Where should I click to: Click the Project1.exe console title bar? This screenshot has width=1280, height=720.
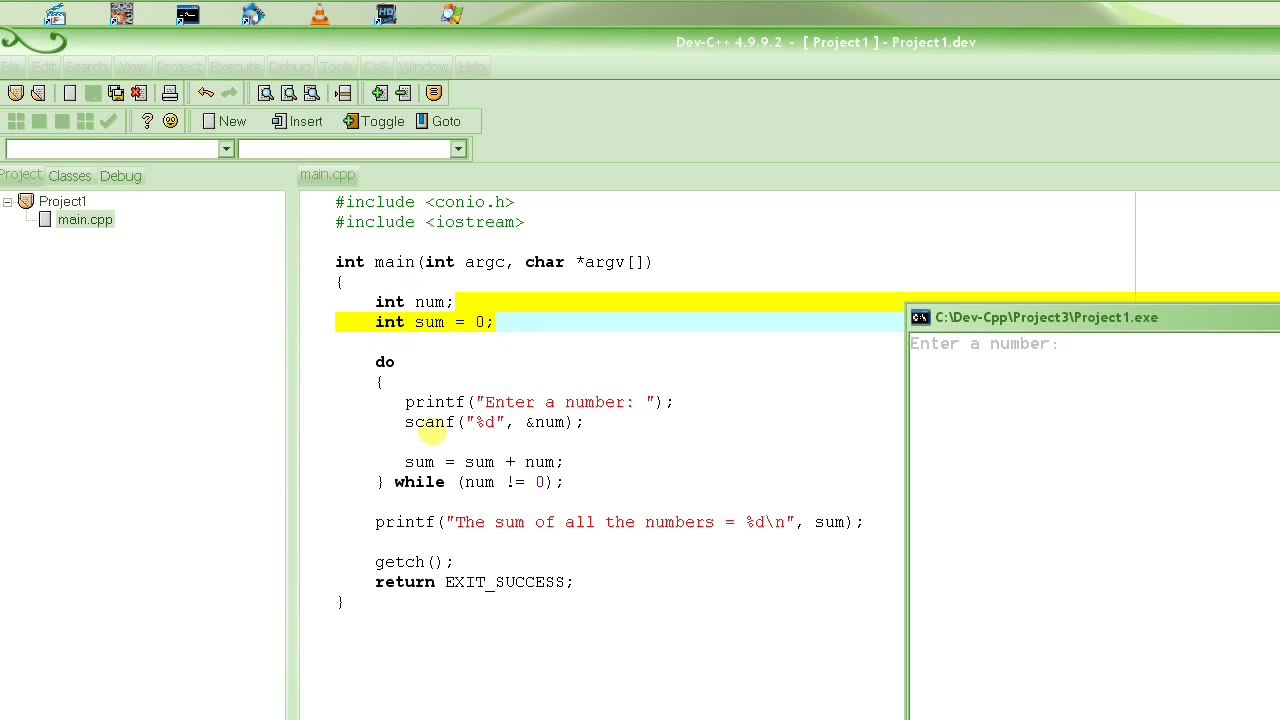coord(1094,317)
